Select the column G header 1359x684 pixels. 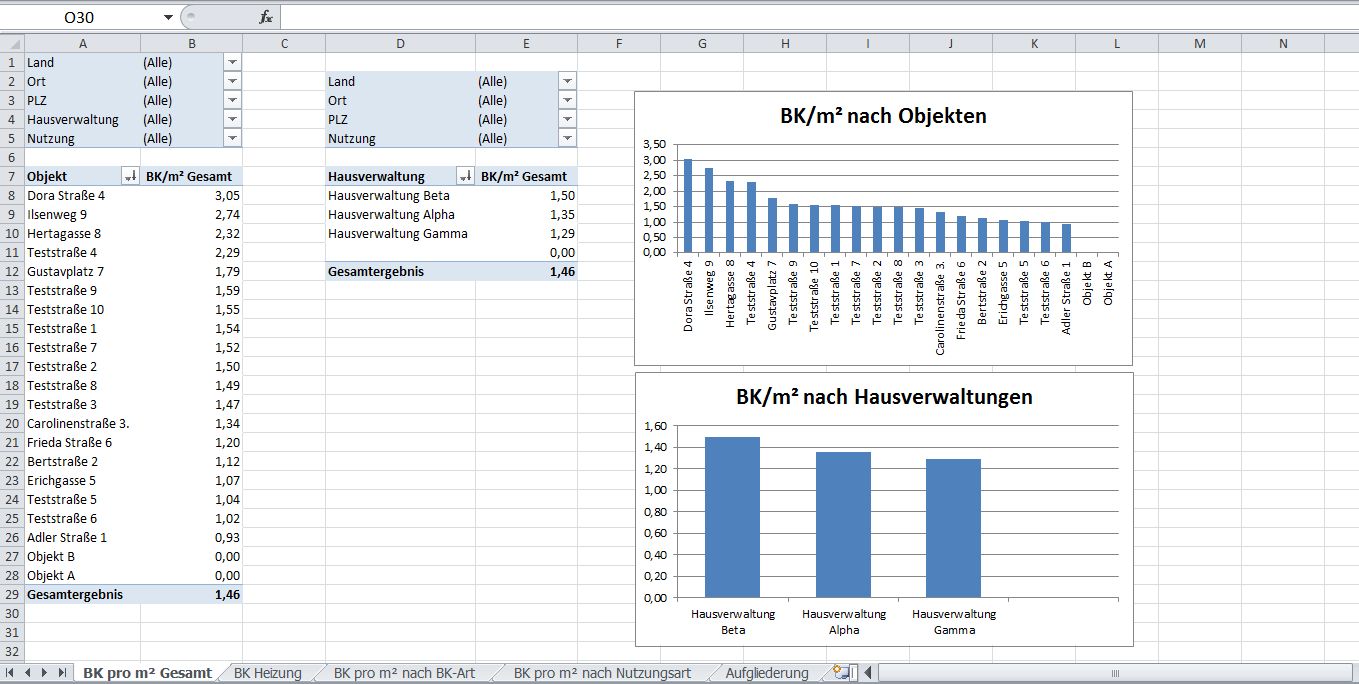702,44
